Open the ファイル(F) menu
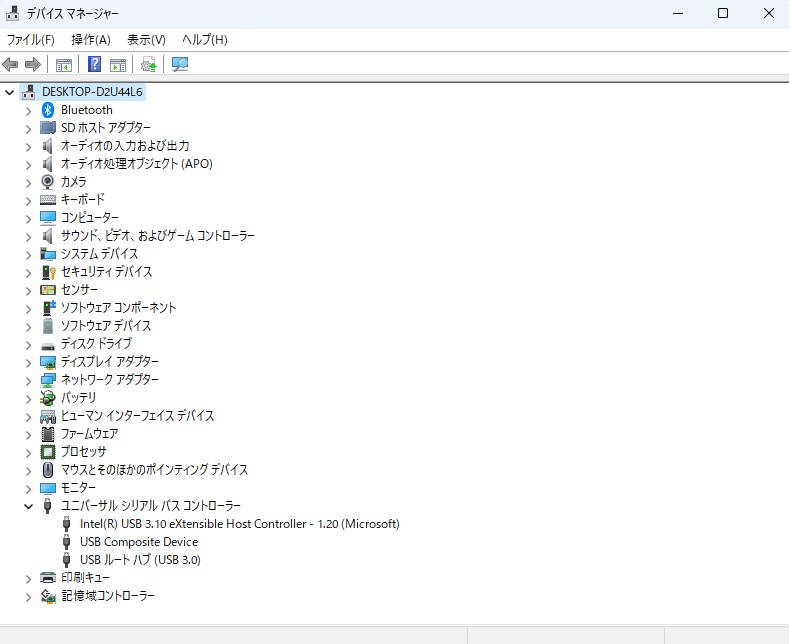Screen dimensions: 789x644 coord(31,39)
